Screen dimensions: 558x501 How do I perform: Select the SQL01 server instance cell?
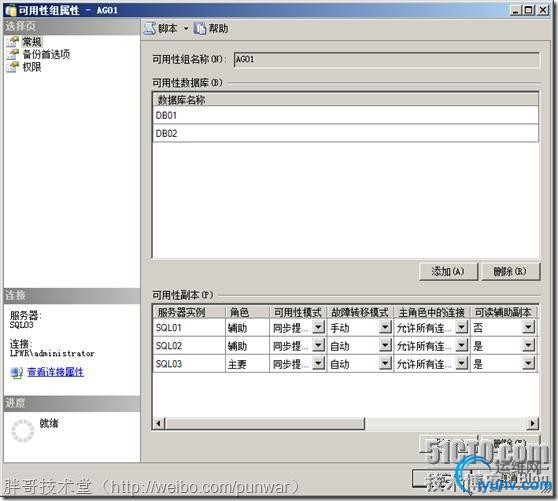point(189,327)
